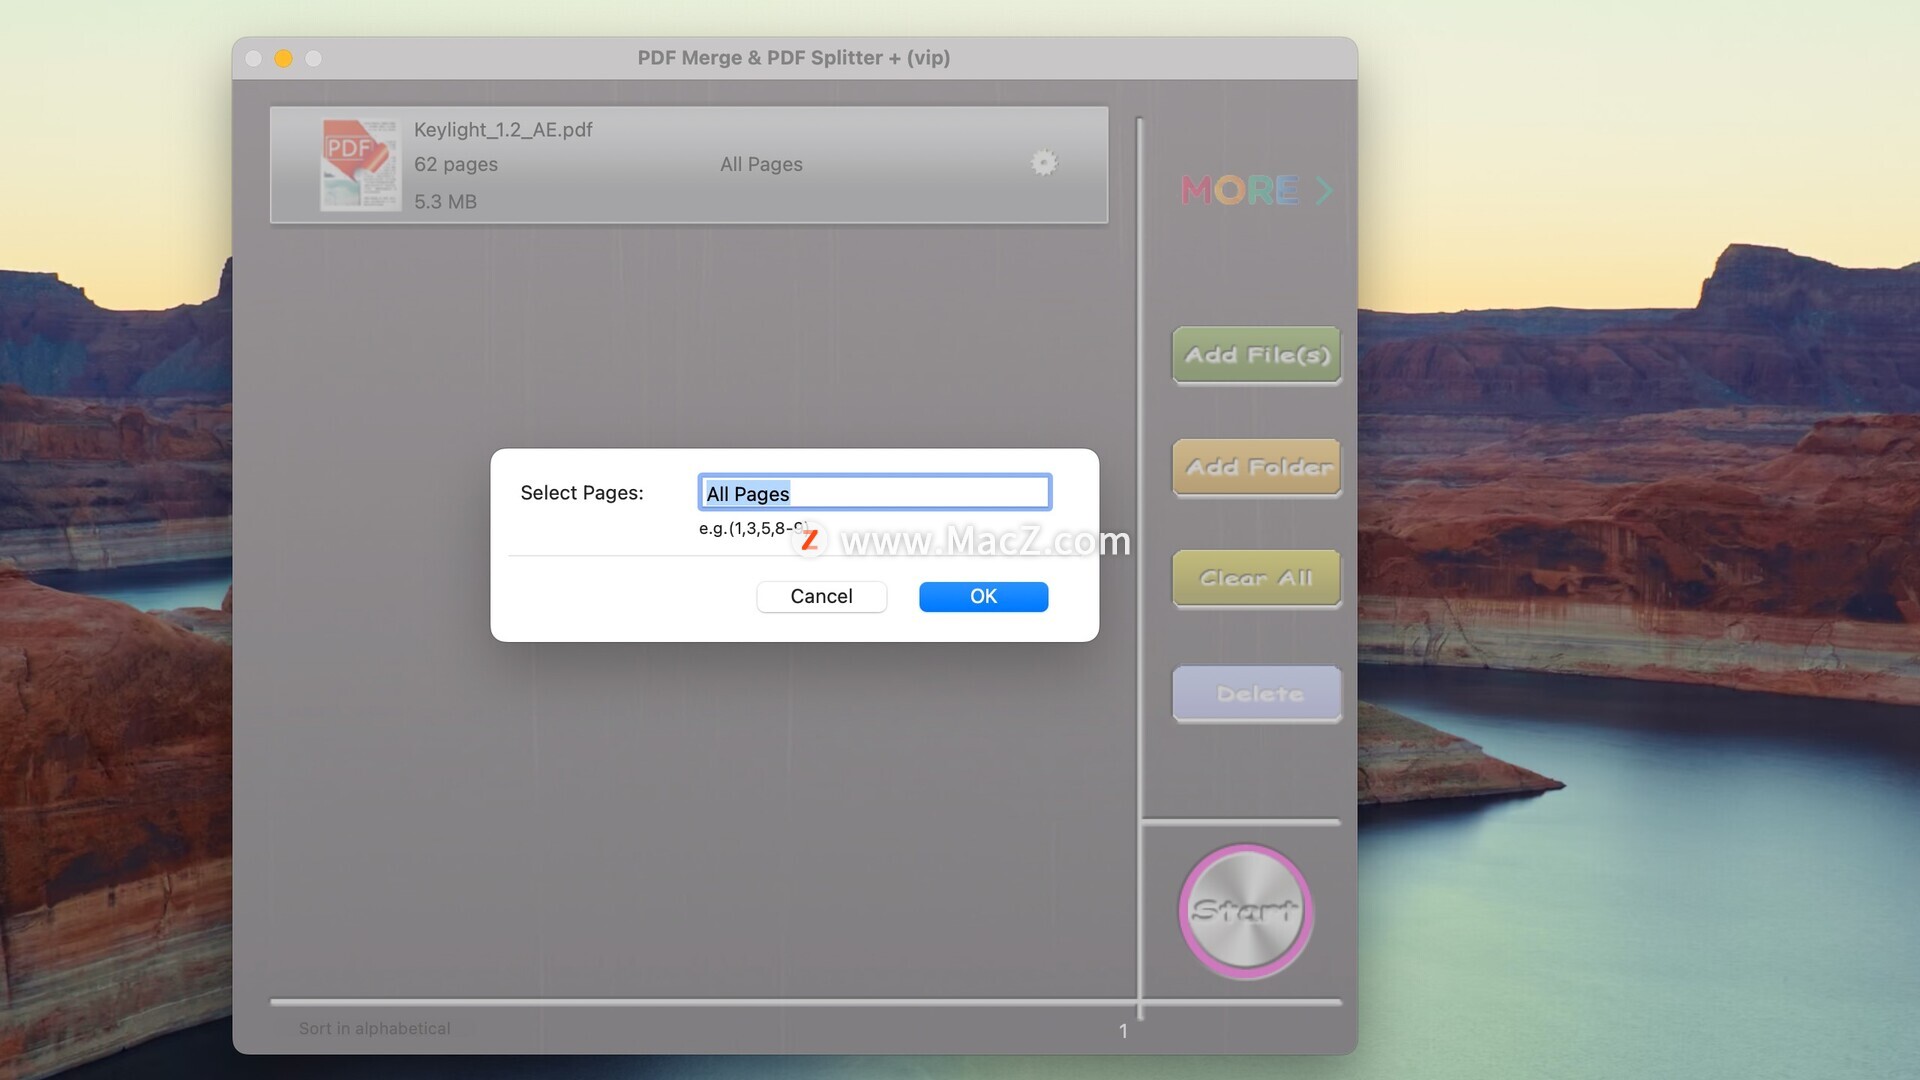Screen dimensions: 1920x1080
Task: Click the Delete button
Action: (1256, 693)
